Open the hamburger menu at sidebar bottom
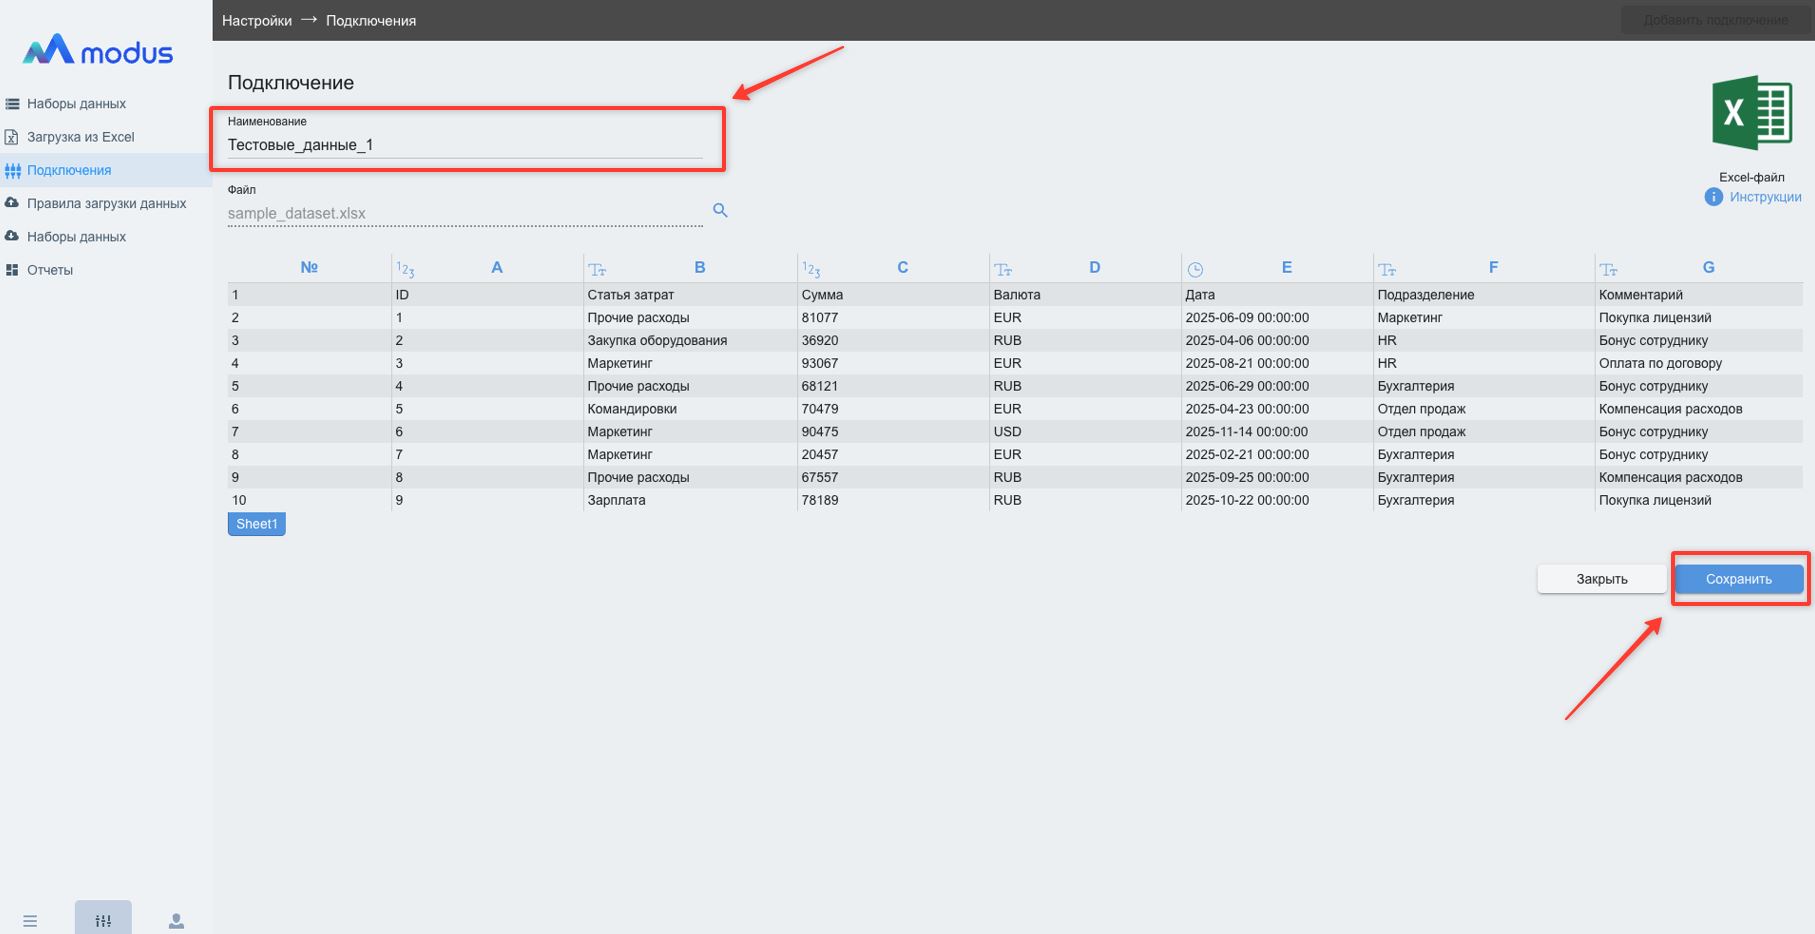This screenshot has height=934, width=1815. (30, 921)
